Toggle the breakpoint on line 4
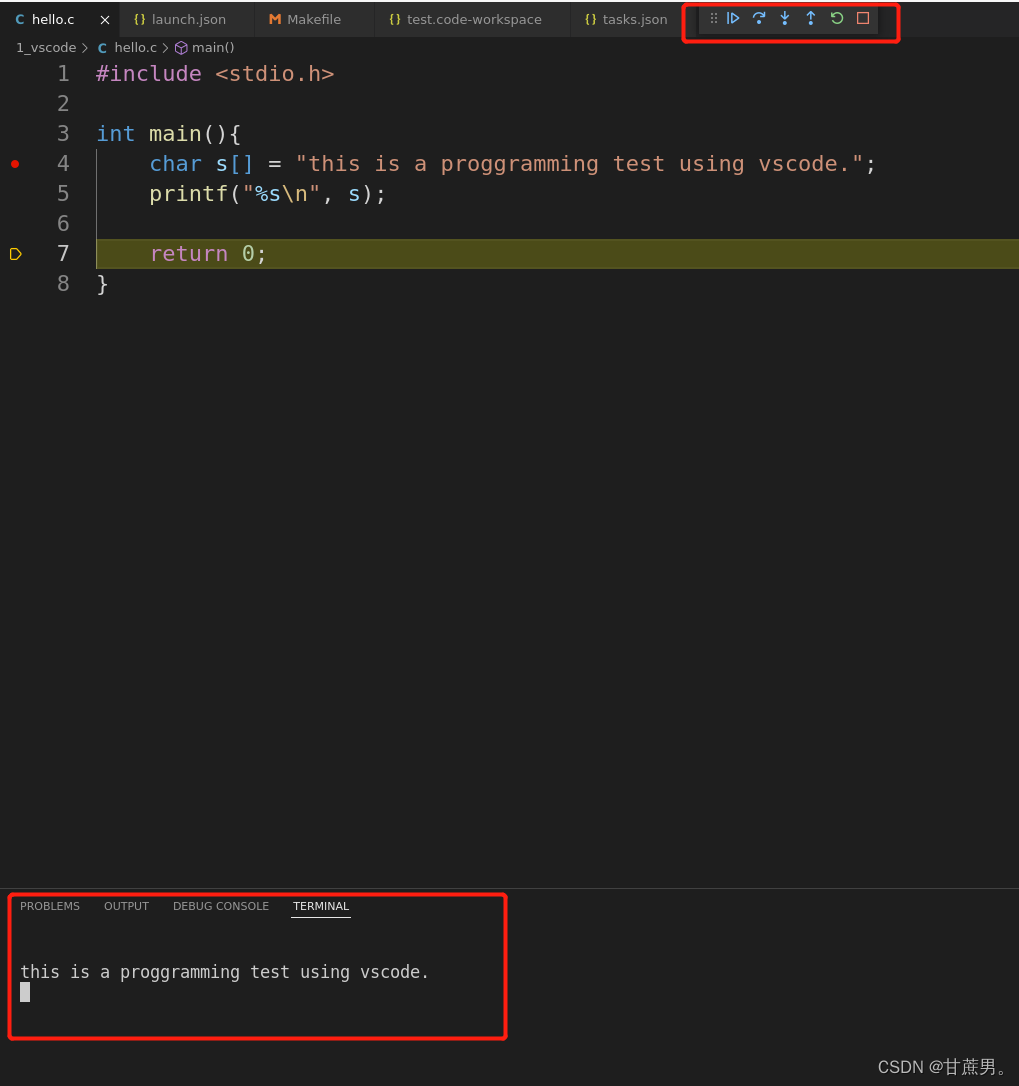1019x1086 pixels. (x=15, y=164)
